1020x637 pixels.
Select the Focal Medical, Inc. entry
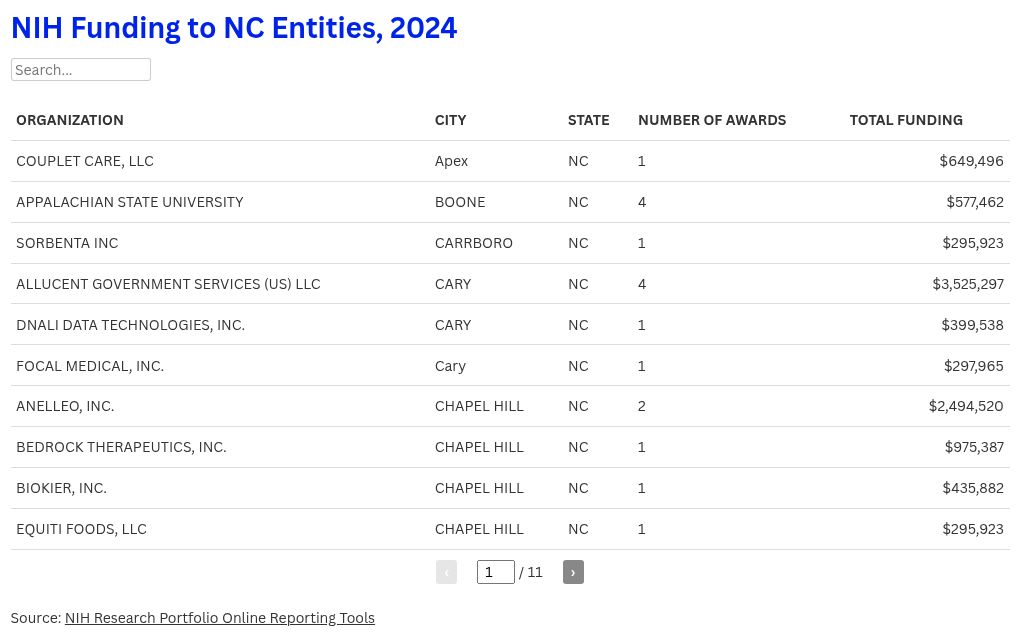click(x=510, y=366)
